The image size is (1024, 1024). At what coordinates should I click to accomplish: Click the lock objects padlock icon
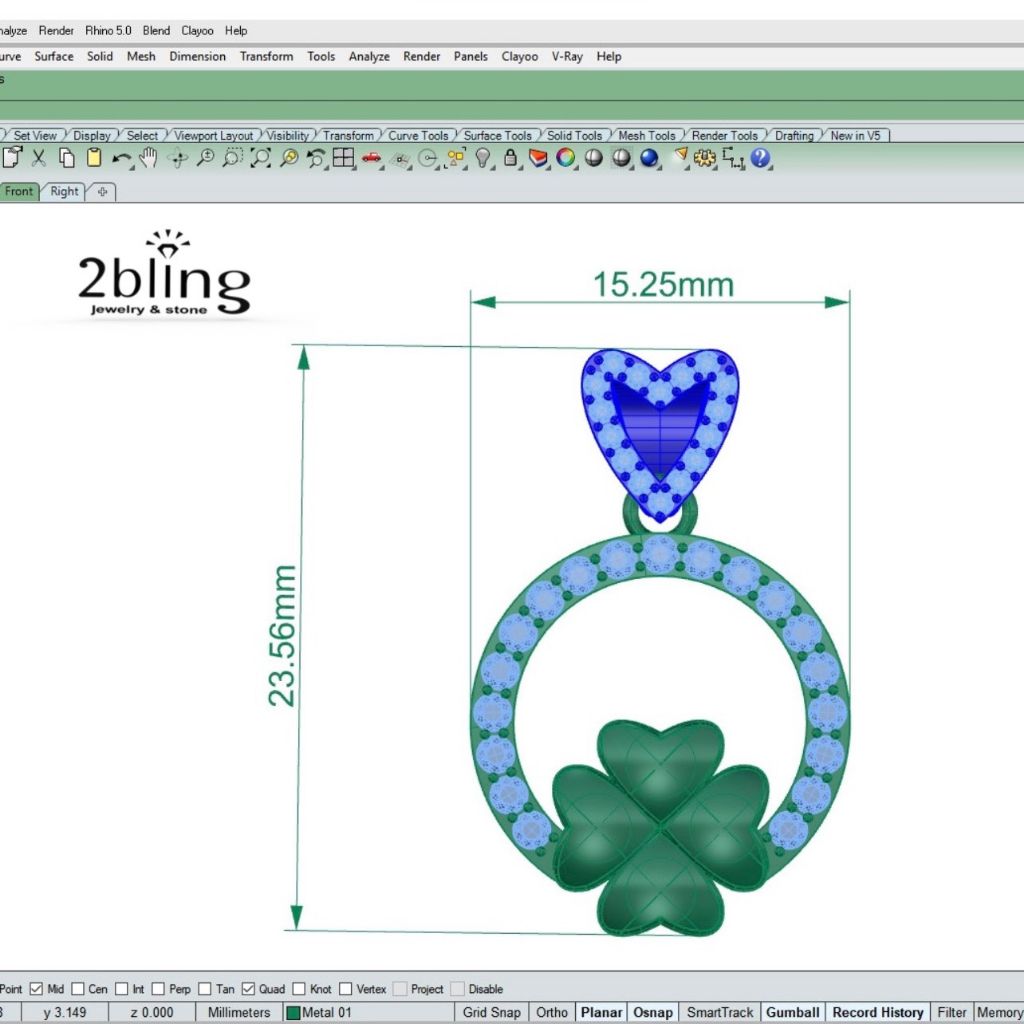pos(510,158)
